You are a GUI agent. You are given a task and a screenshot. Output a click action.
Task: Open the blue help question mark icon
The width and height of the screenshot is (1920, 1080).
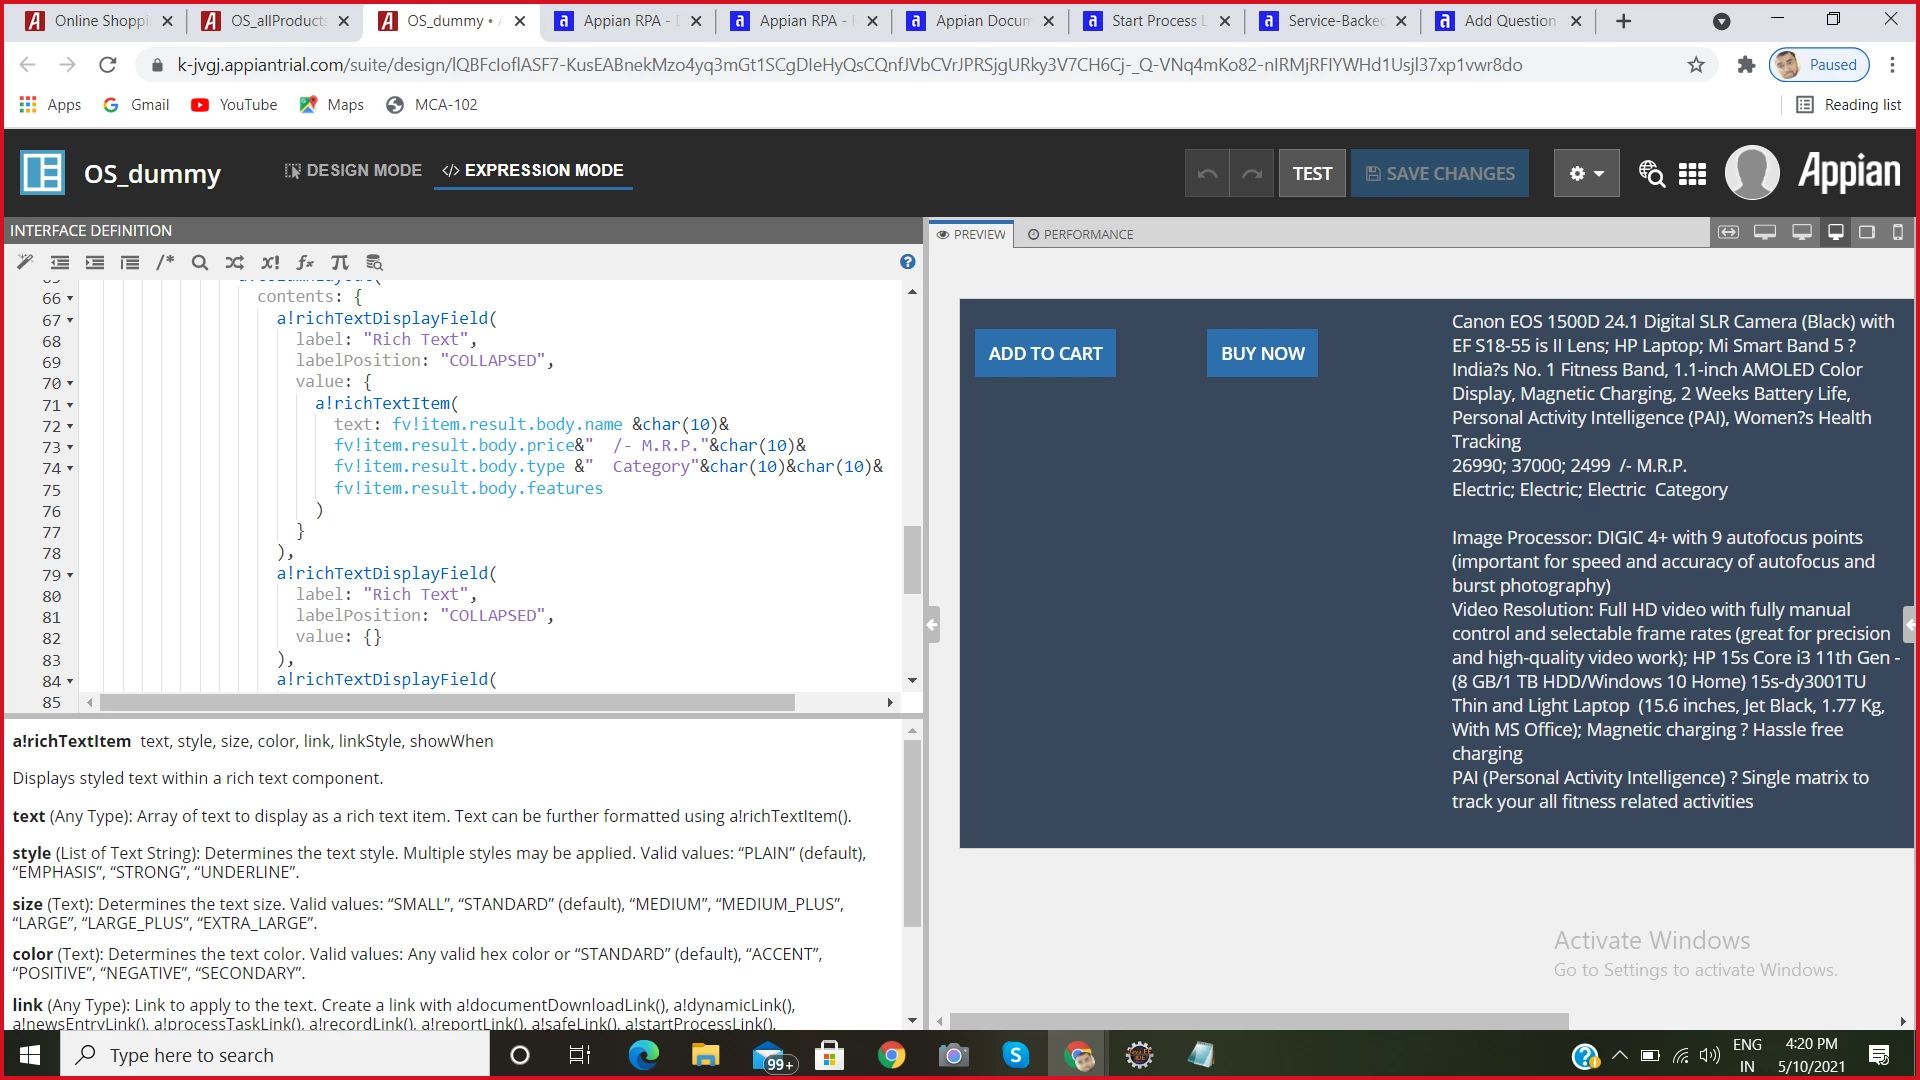tap(907, 262)
